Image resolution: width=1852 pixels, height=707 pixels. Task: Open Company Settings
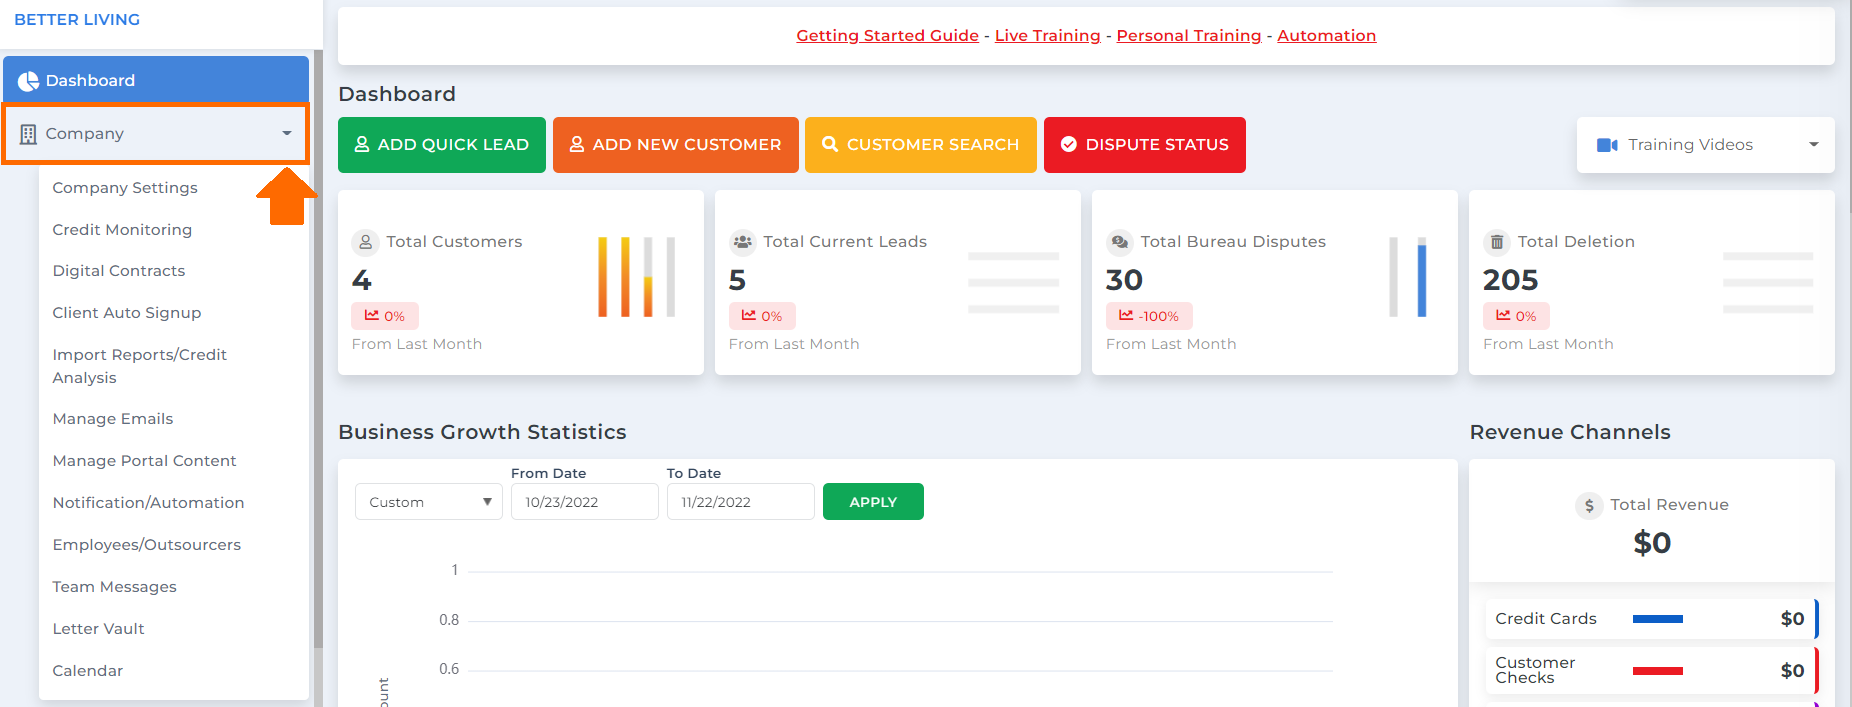coord(125,188)
